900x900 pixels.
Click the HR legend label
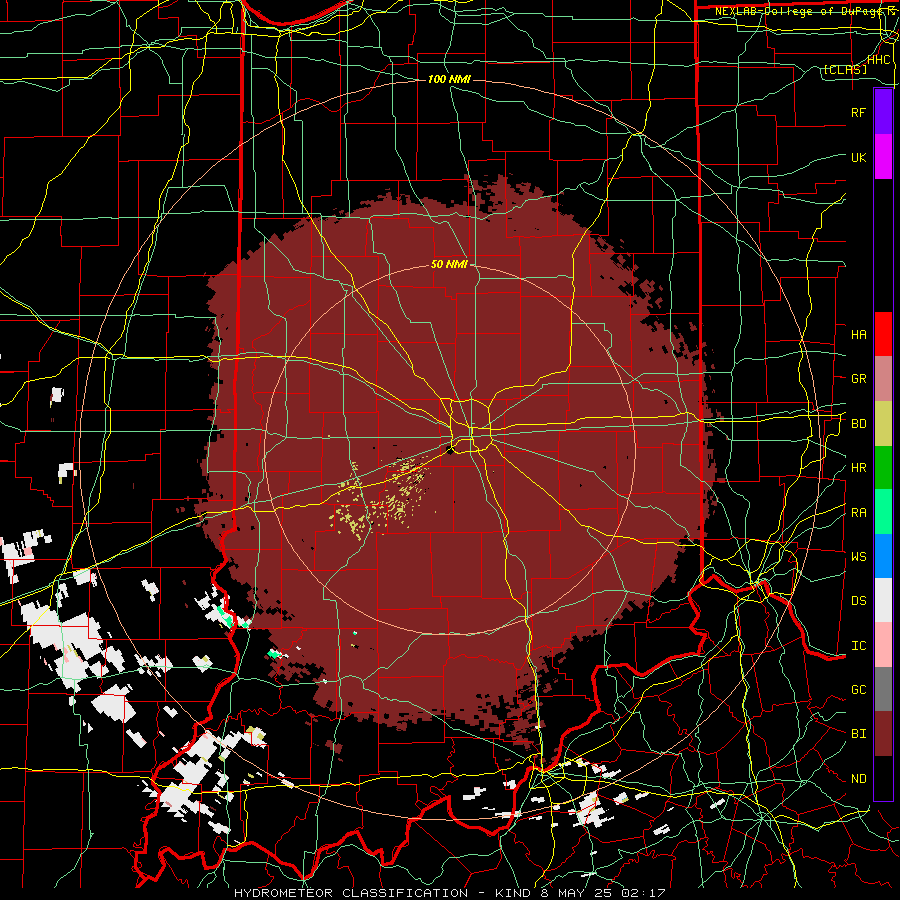click(858, 468)
